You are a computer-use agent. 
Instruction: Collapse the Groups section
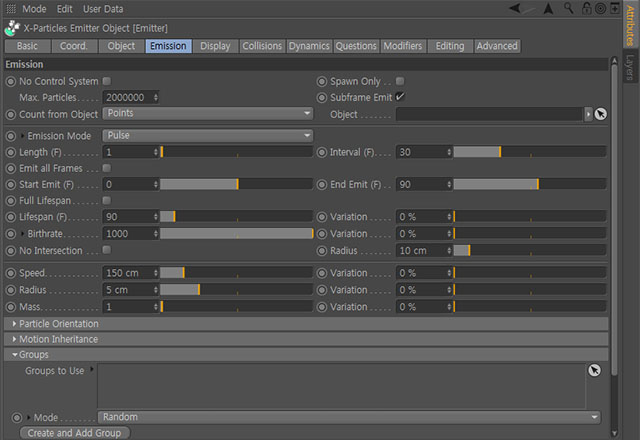306,355
